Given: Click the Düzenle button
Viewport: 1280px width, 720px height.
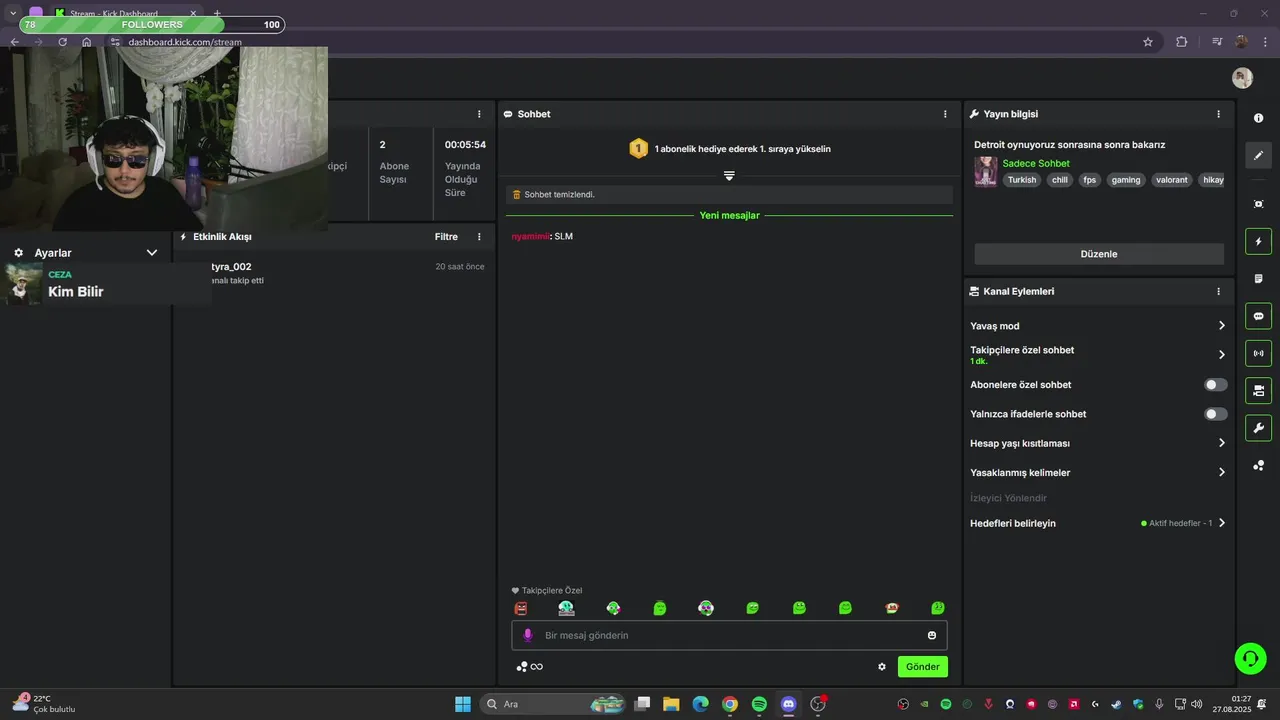Looking at the screenshot, I should (x=1099, y=254).
